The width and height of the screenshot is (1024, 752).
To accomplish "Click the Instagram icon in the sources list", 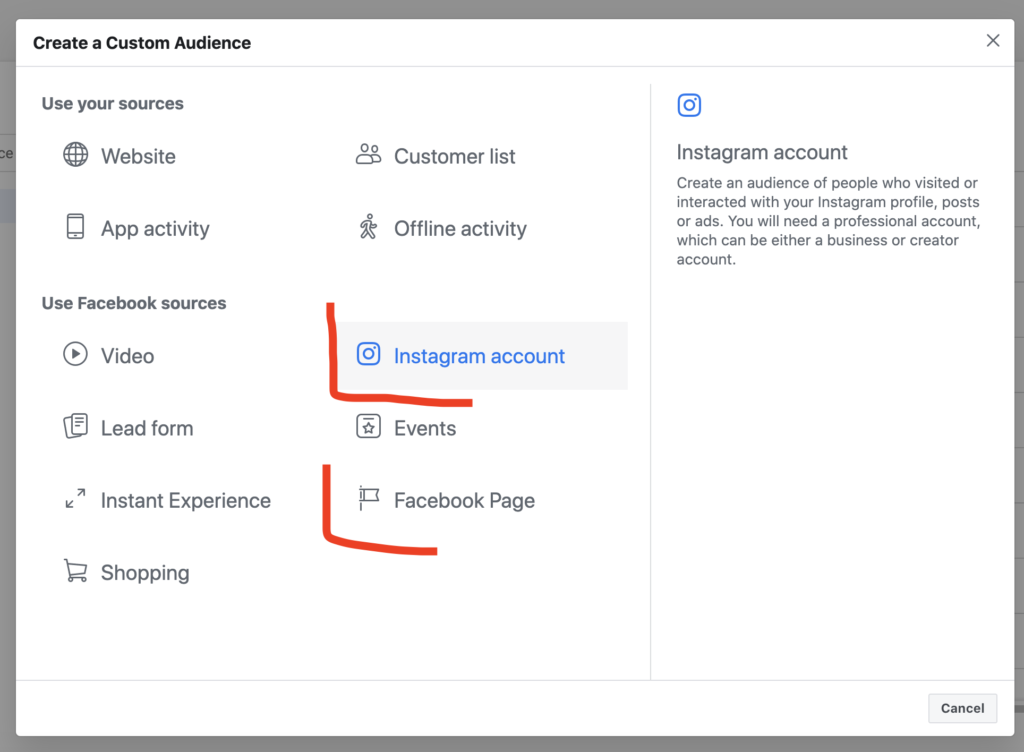I will point(368,354).
